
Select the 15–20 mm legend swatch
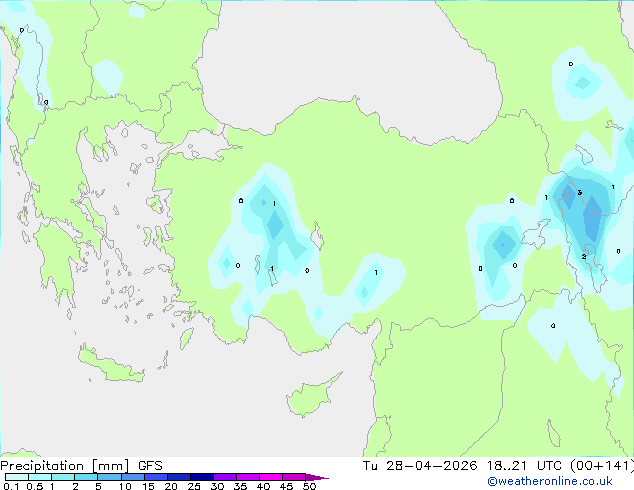click(x=155, y=477)
